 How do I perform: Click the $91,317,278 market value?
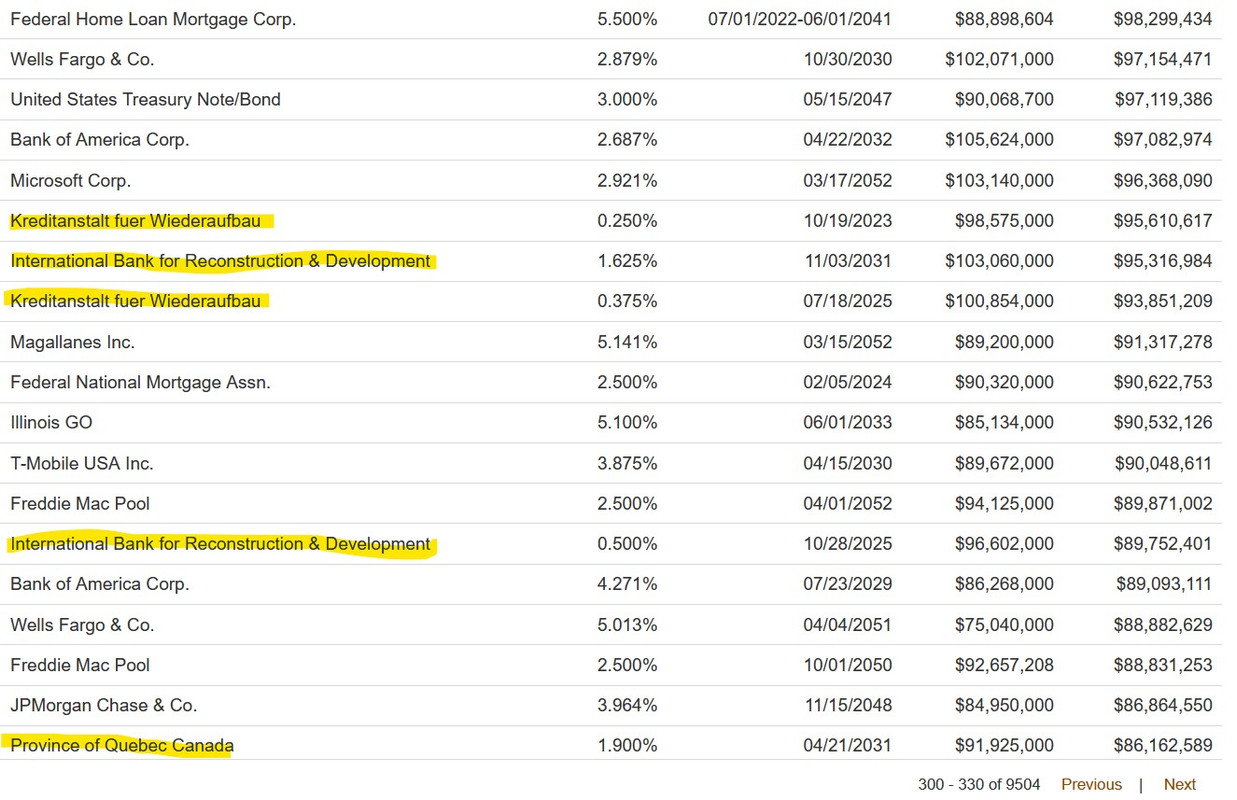pyautogui.click(x=1163, y=342)
